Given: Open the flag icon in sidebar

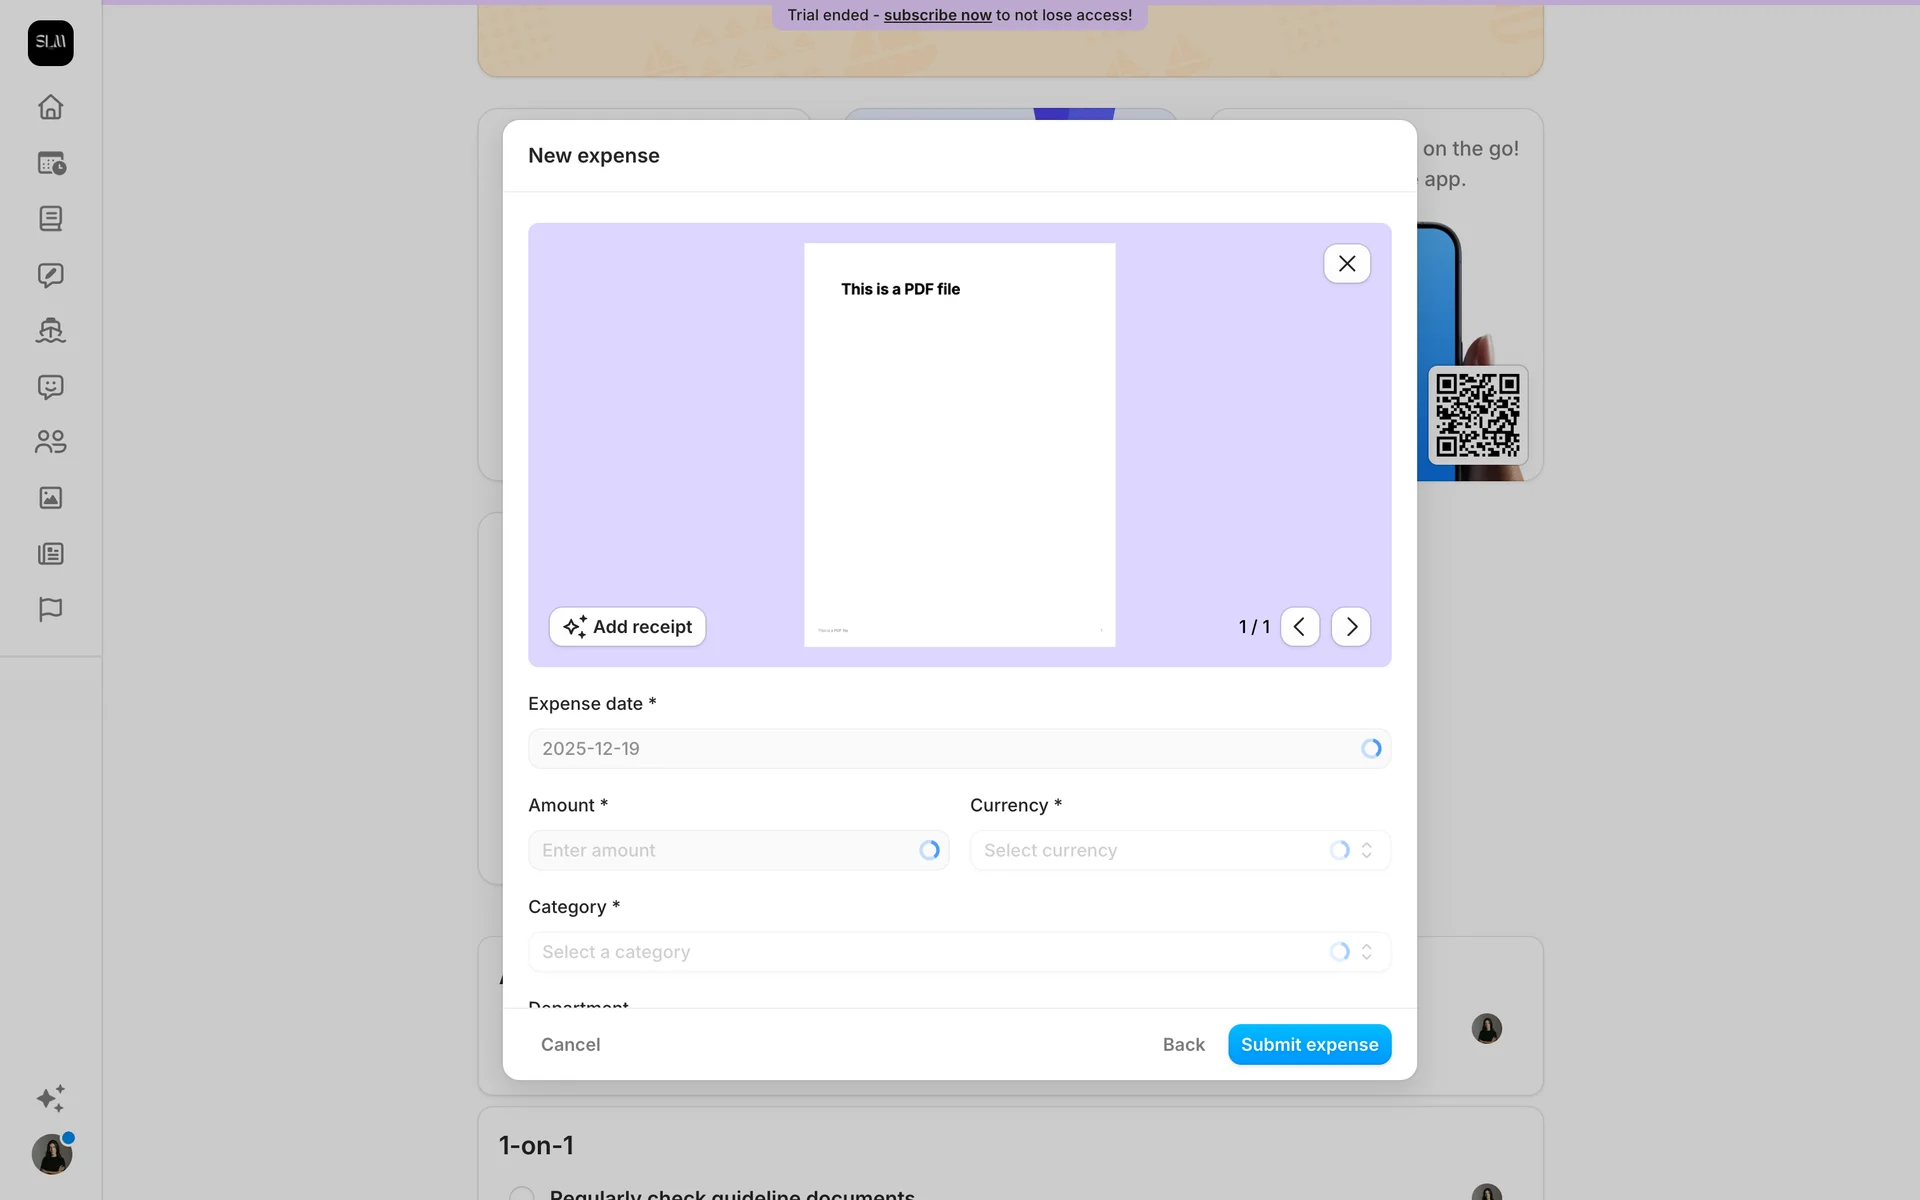Looking at the screenshot, I should pos(51,610).
